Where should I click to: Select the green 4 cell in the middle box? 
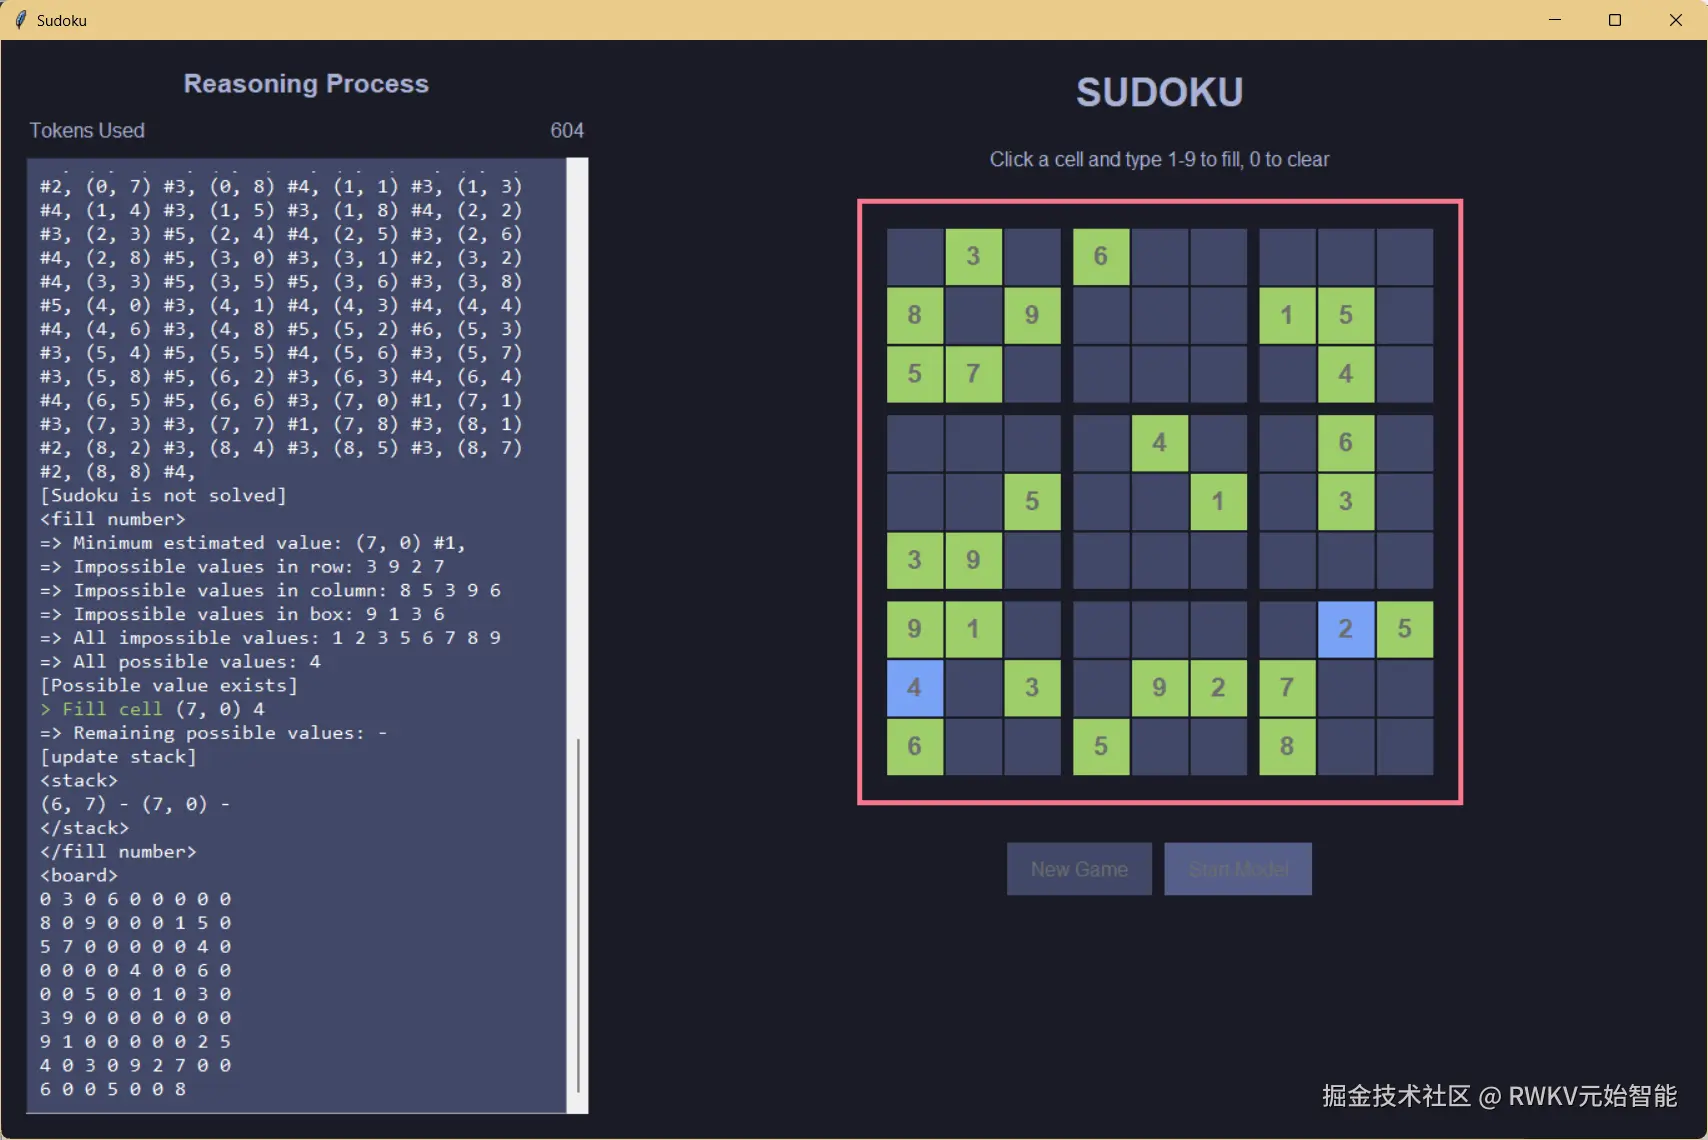[x=1159, y=443]
